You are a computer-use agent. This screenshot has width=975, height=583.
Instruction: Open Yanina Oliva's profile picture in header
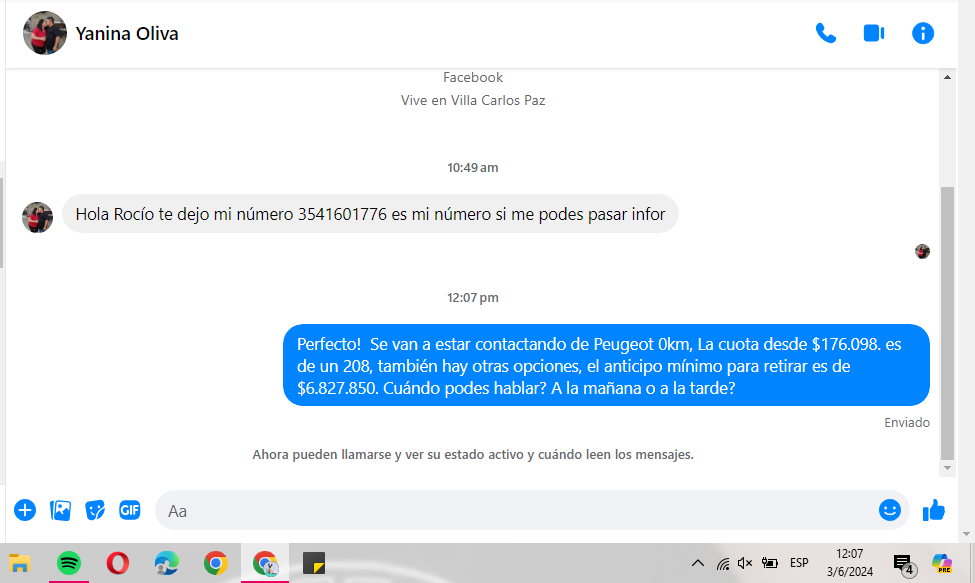[x=45, y=34]
